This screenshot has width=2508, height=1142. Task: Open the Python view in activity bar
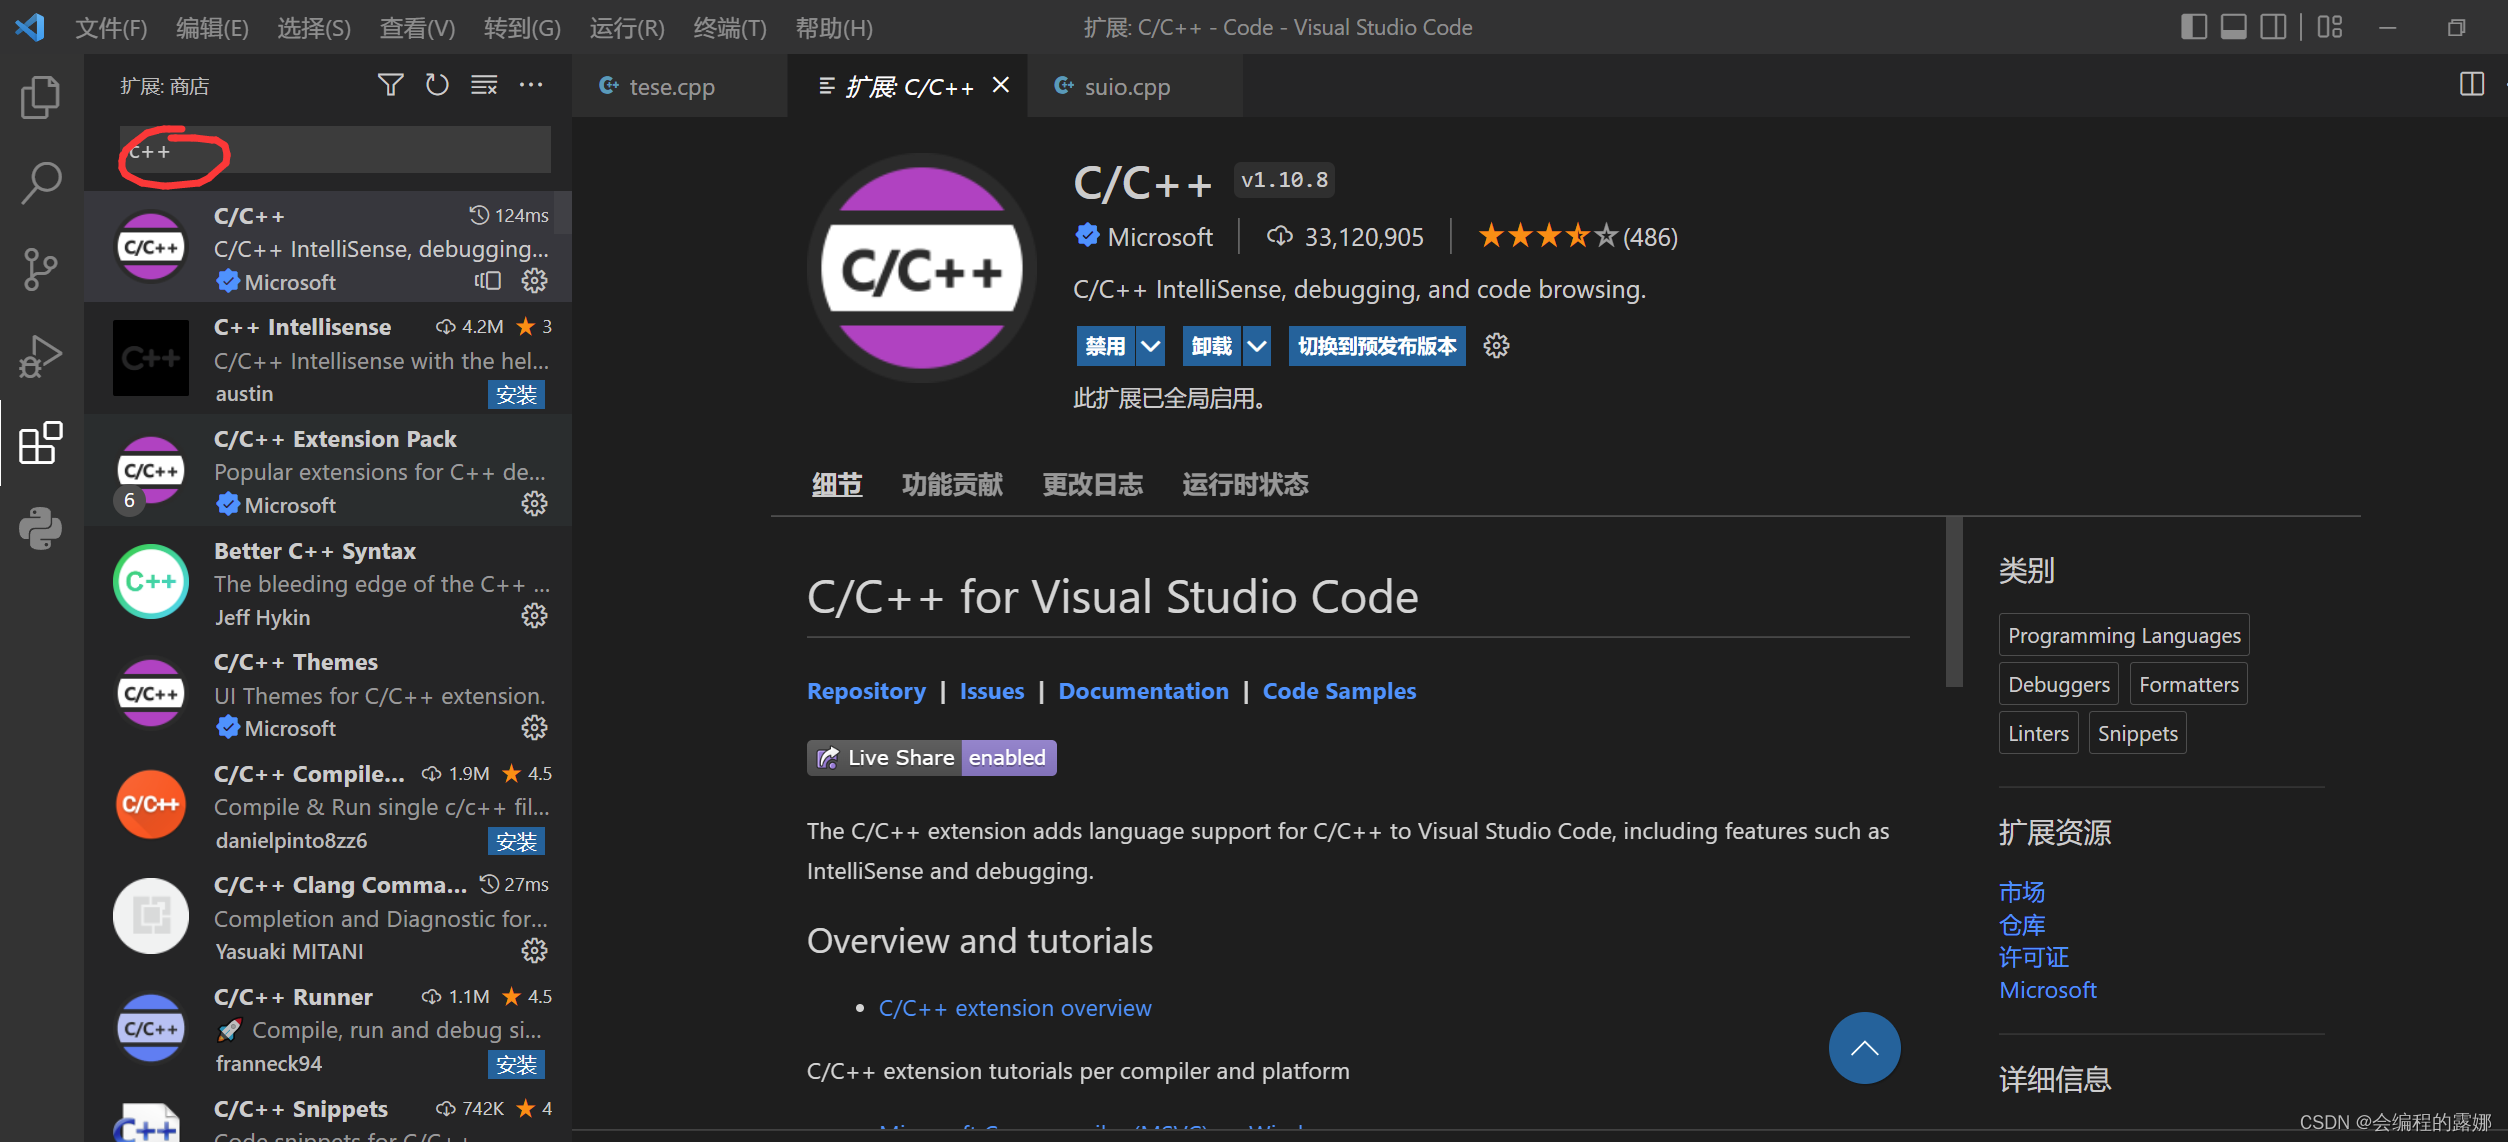[40, 528]
